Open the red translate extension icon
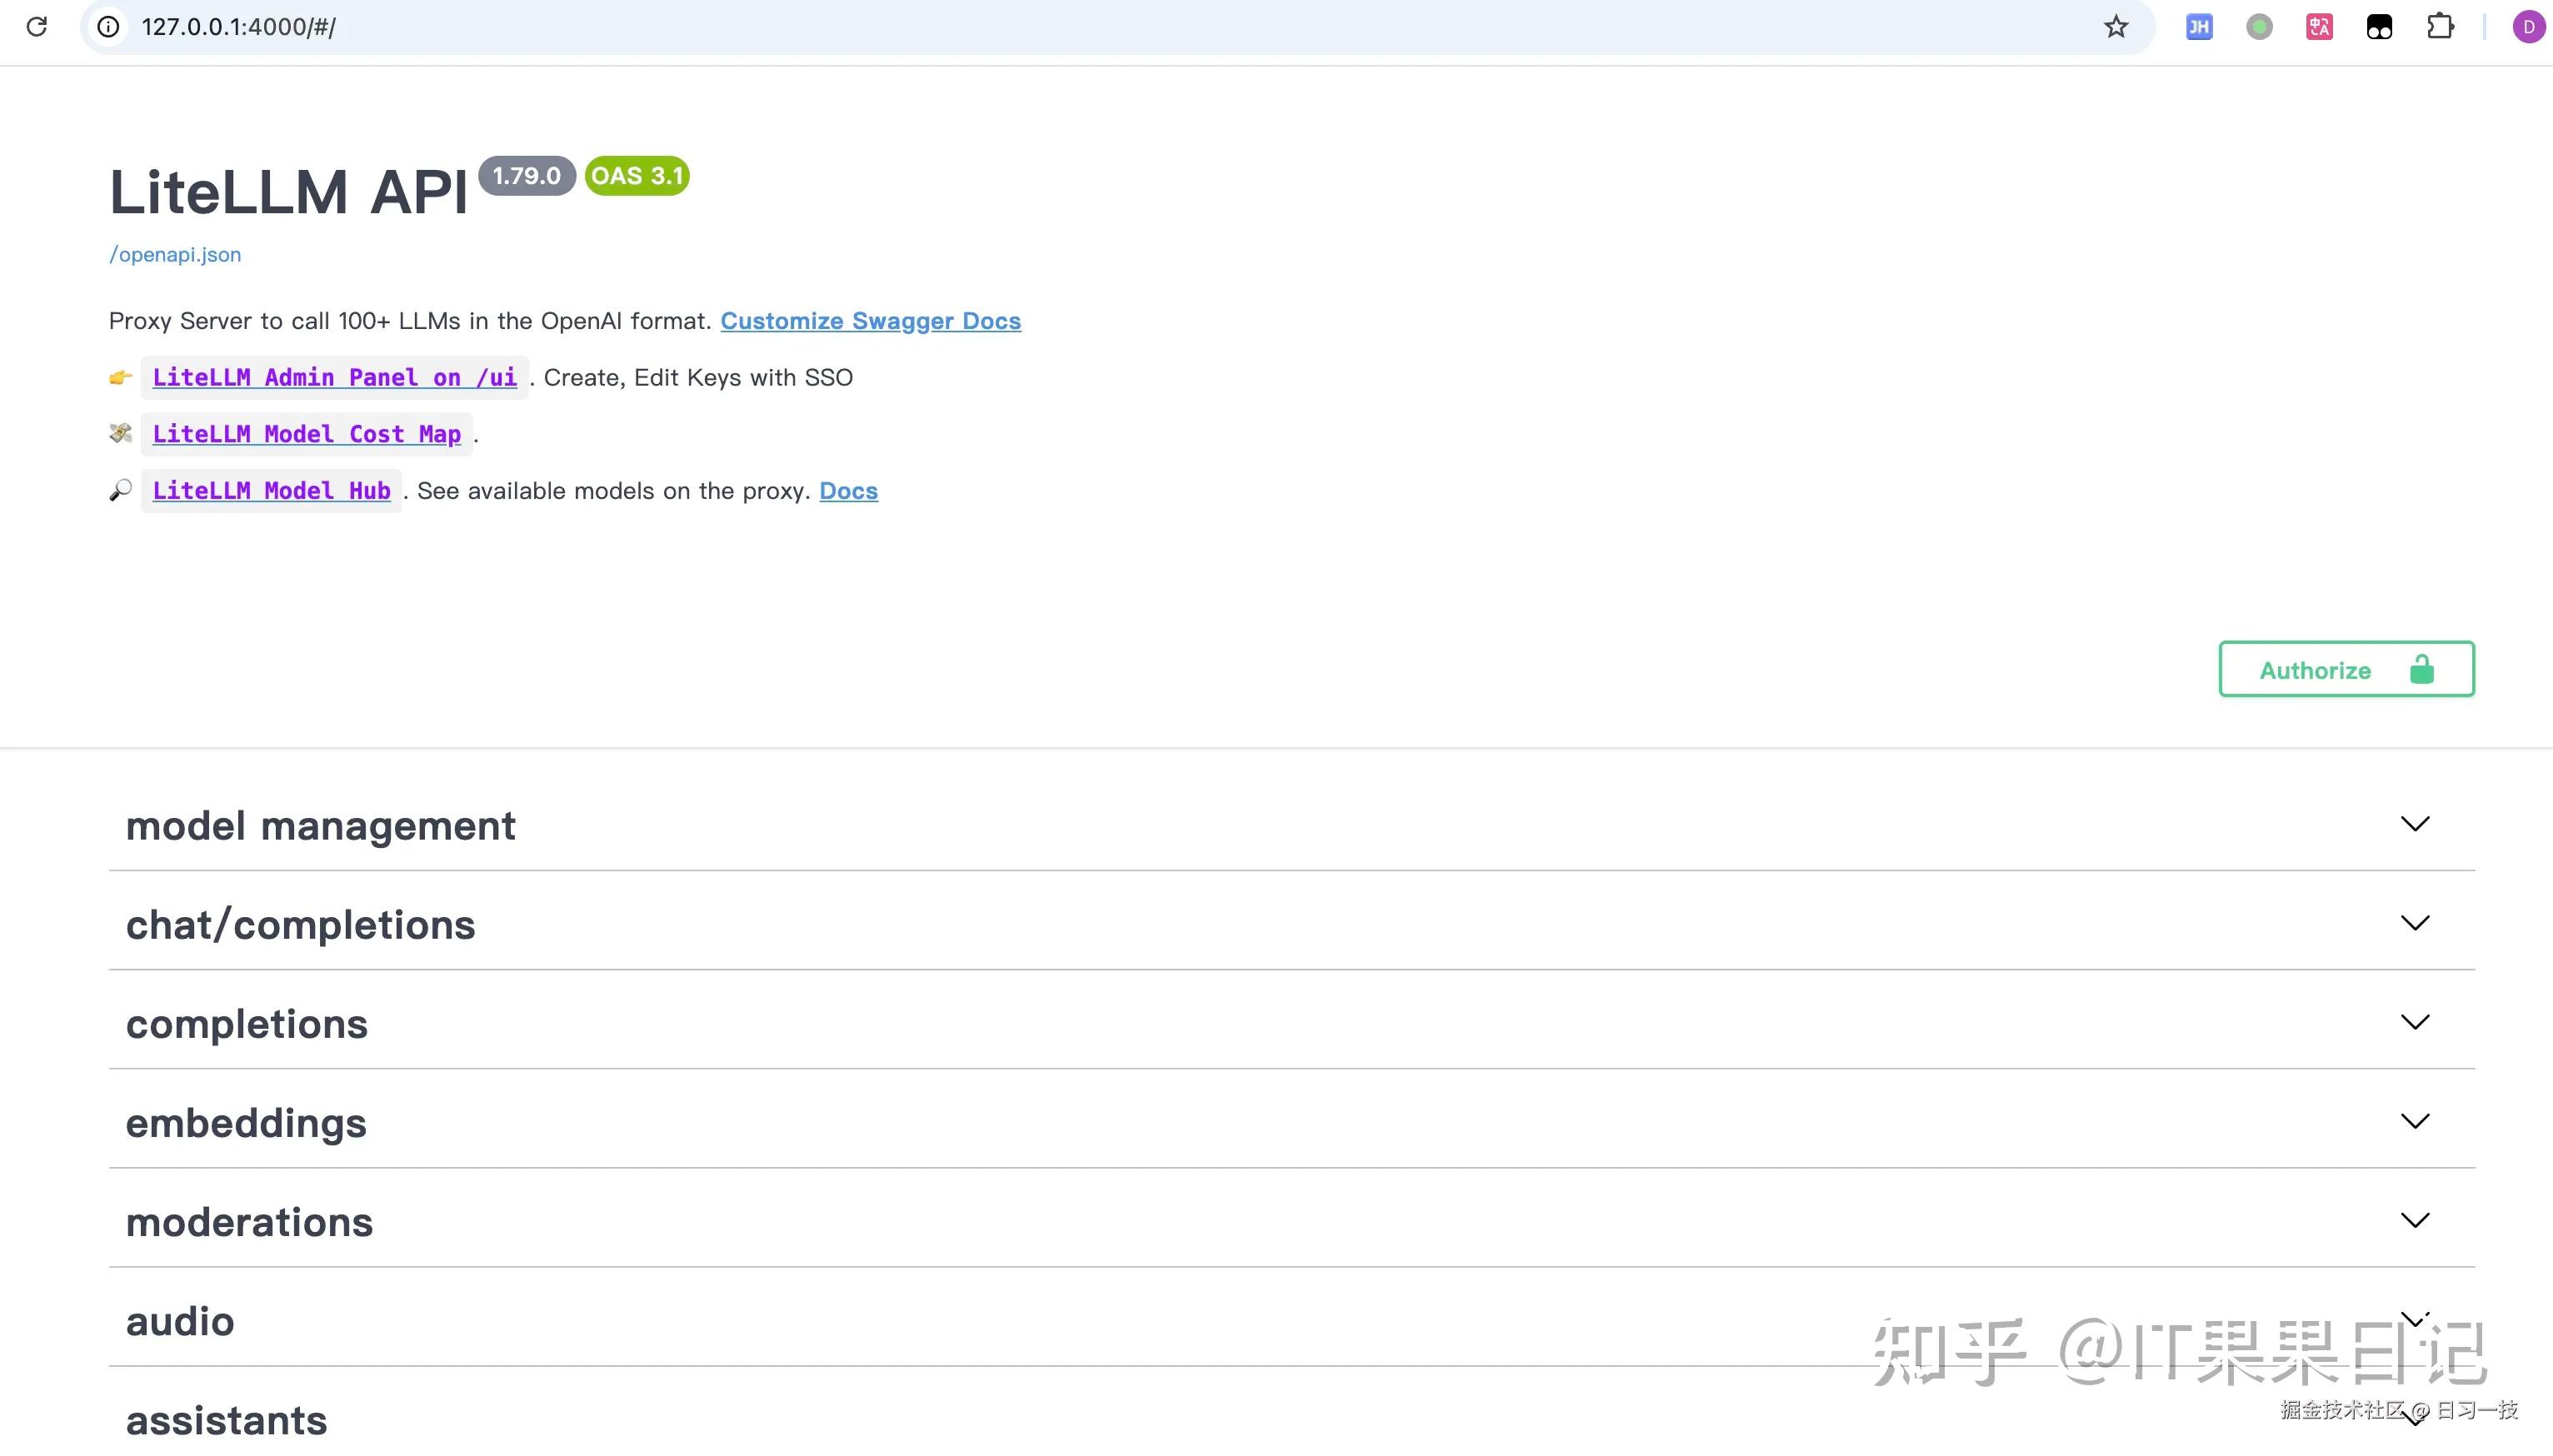 click(2319, 26)
